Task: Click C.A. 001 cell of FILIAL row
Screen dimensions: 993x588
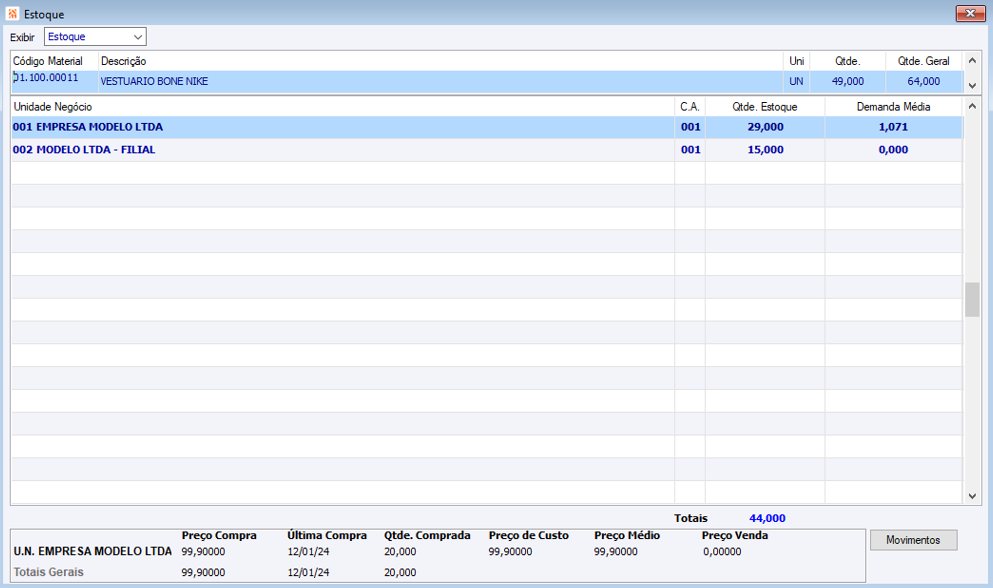Action: click(691, 150)
